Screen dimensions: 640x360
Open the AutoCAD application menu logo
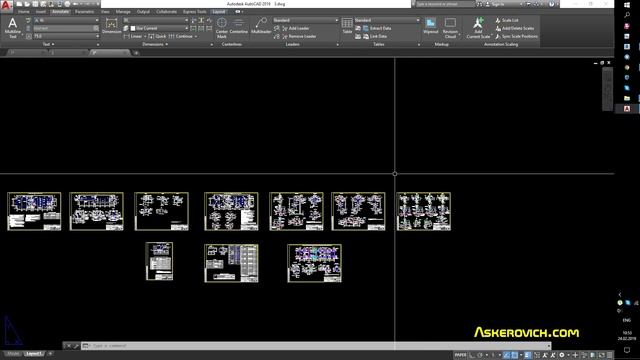click(x=6, y=5)
